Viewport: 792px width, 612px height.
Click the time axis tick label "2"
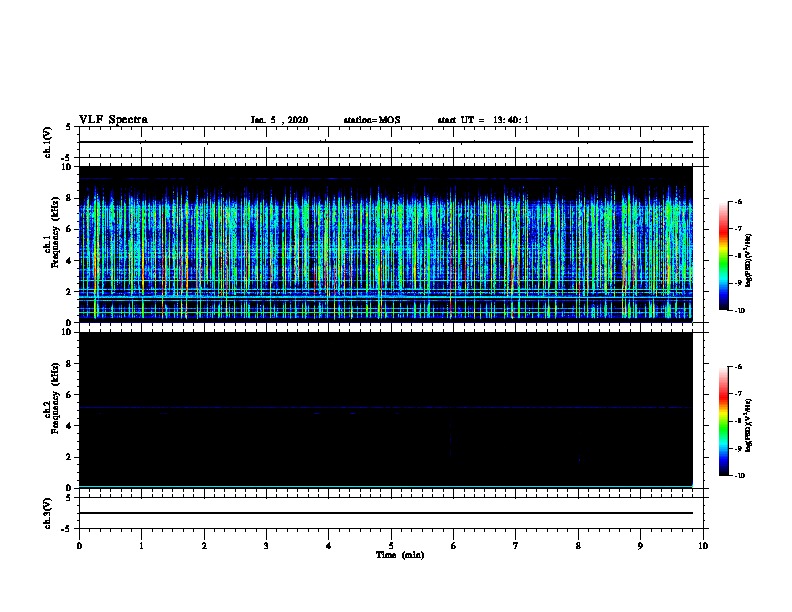coord(204,546)
